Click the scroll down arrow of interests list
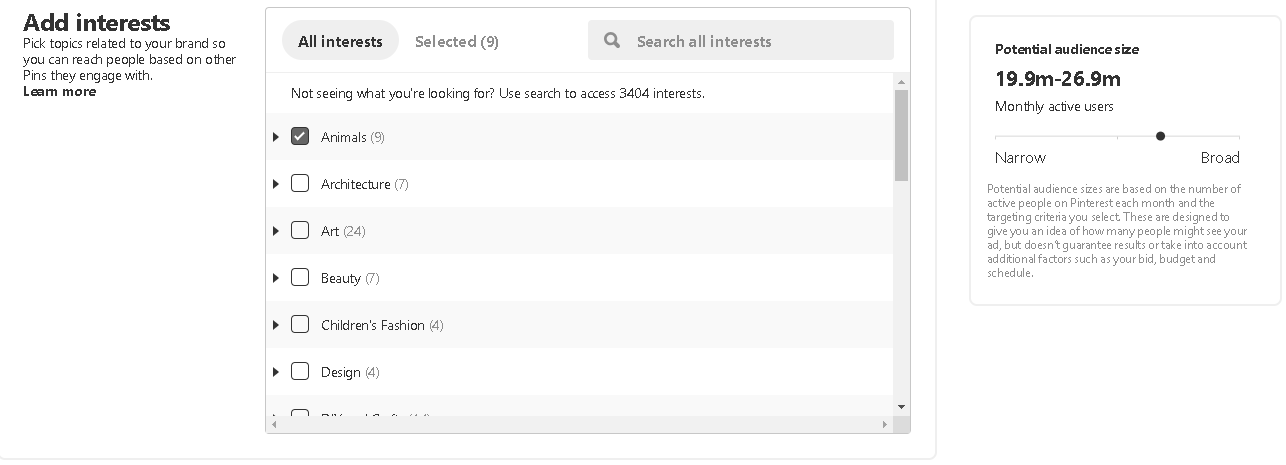 tap(902, 407)
